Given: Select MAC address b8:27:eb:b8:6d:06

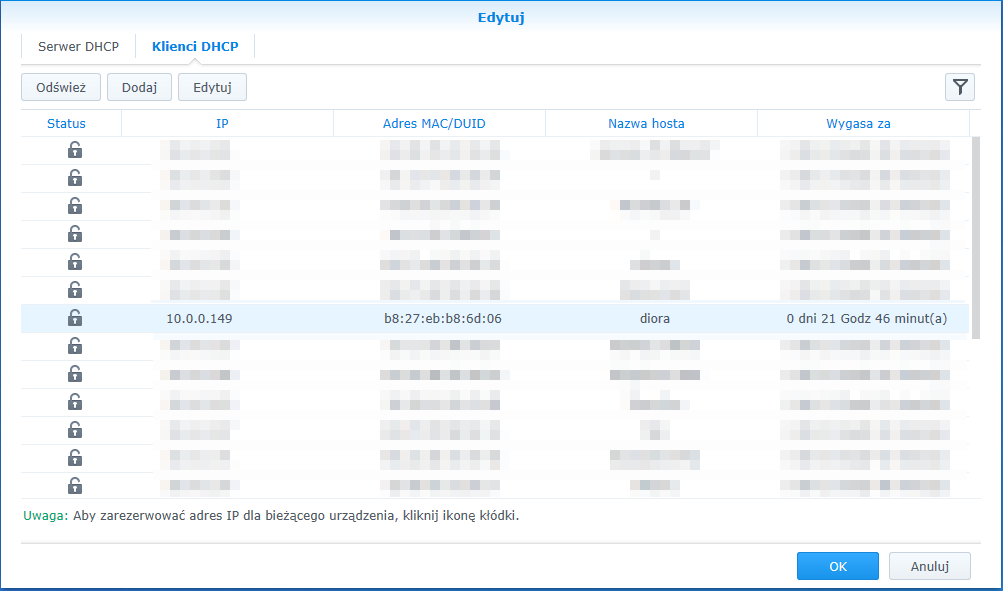Looking at the screenshot, I should coord(443,319).
